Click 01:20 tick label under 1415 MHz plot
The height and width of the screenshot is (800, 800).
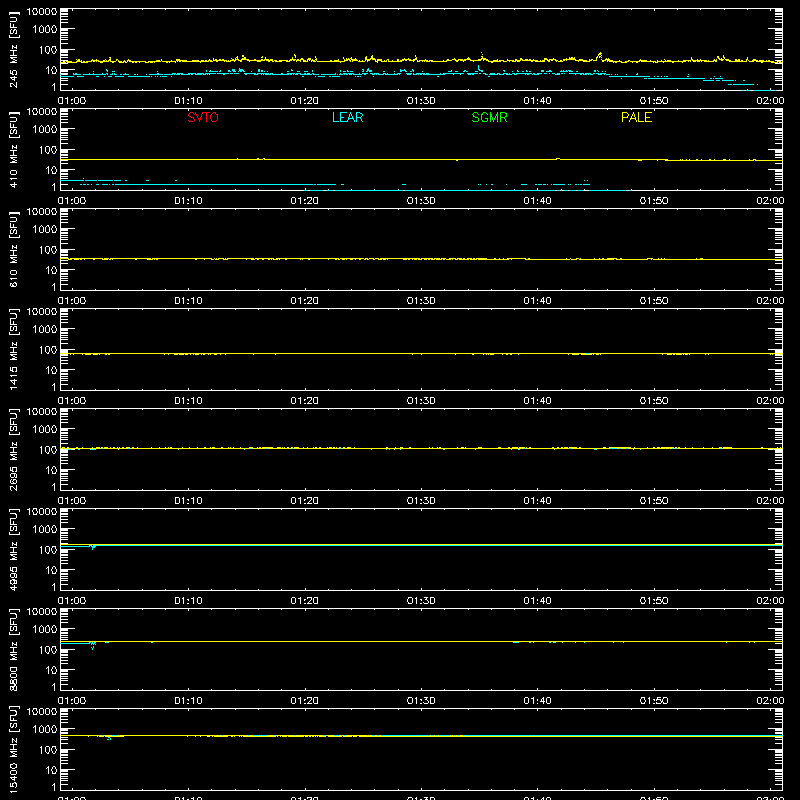tap(305, 401)
